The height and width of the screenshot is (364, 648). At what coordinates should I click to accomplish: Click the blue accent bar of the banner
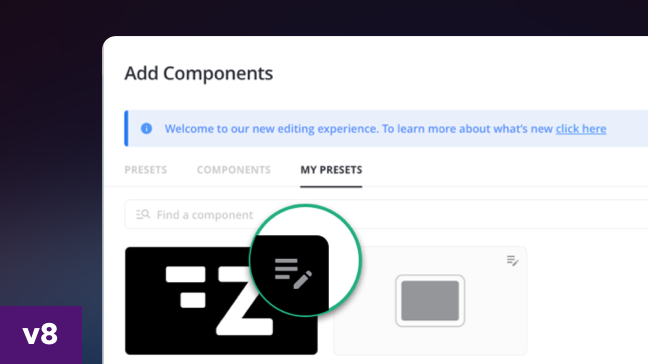coord(126,128)
